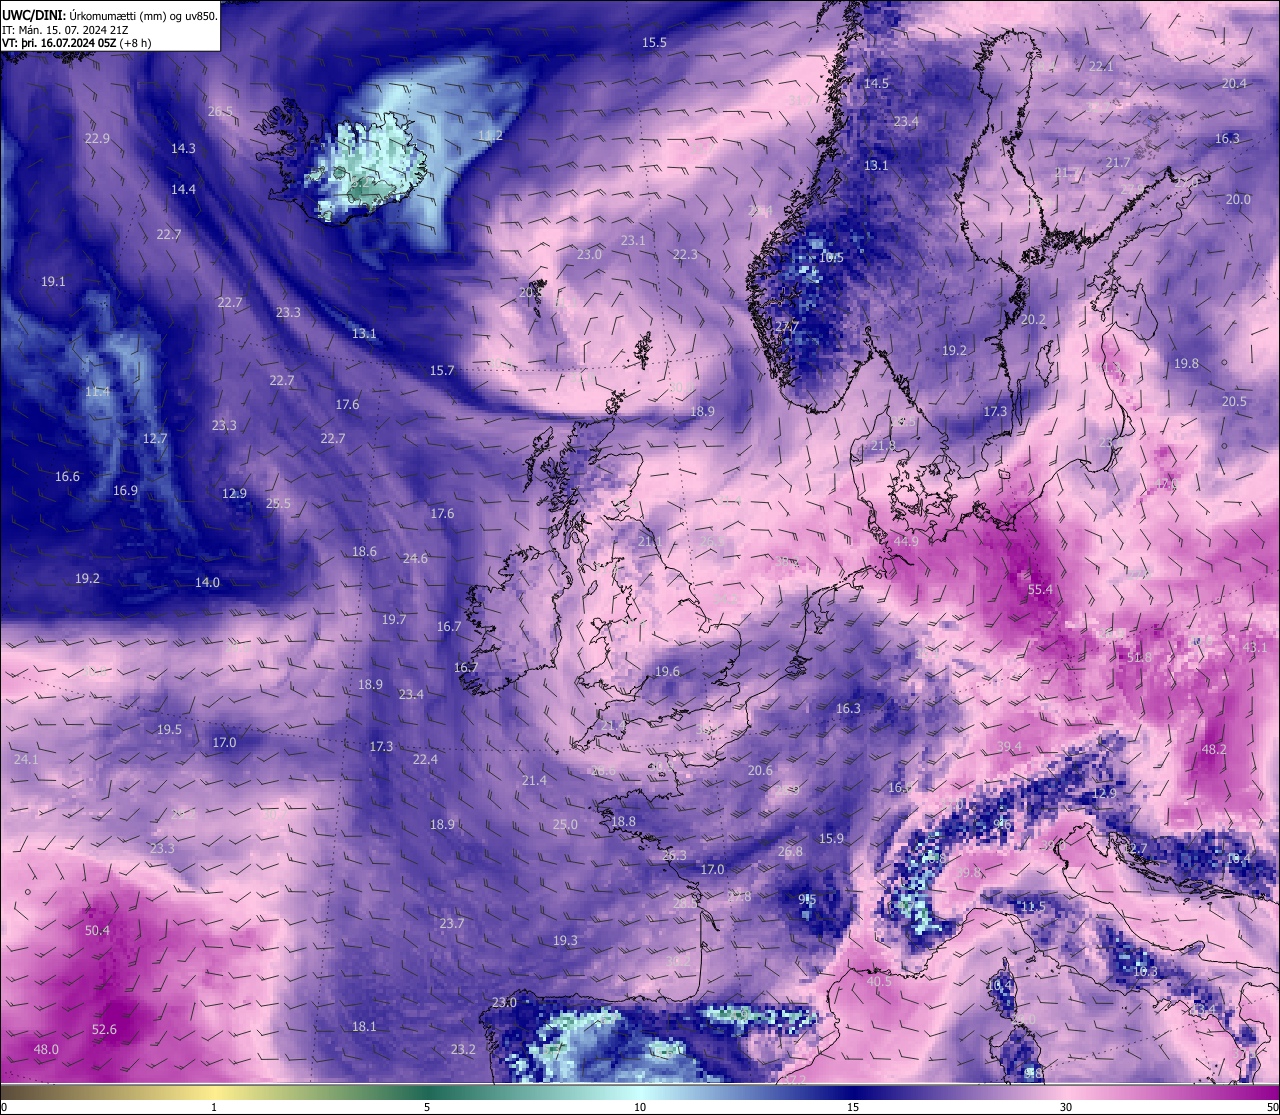Click the 14.3 value label
The height and width of the screenshot is (1115, 1280).
click(183, 148)
